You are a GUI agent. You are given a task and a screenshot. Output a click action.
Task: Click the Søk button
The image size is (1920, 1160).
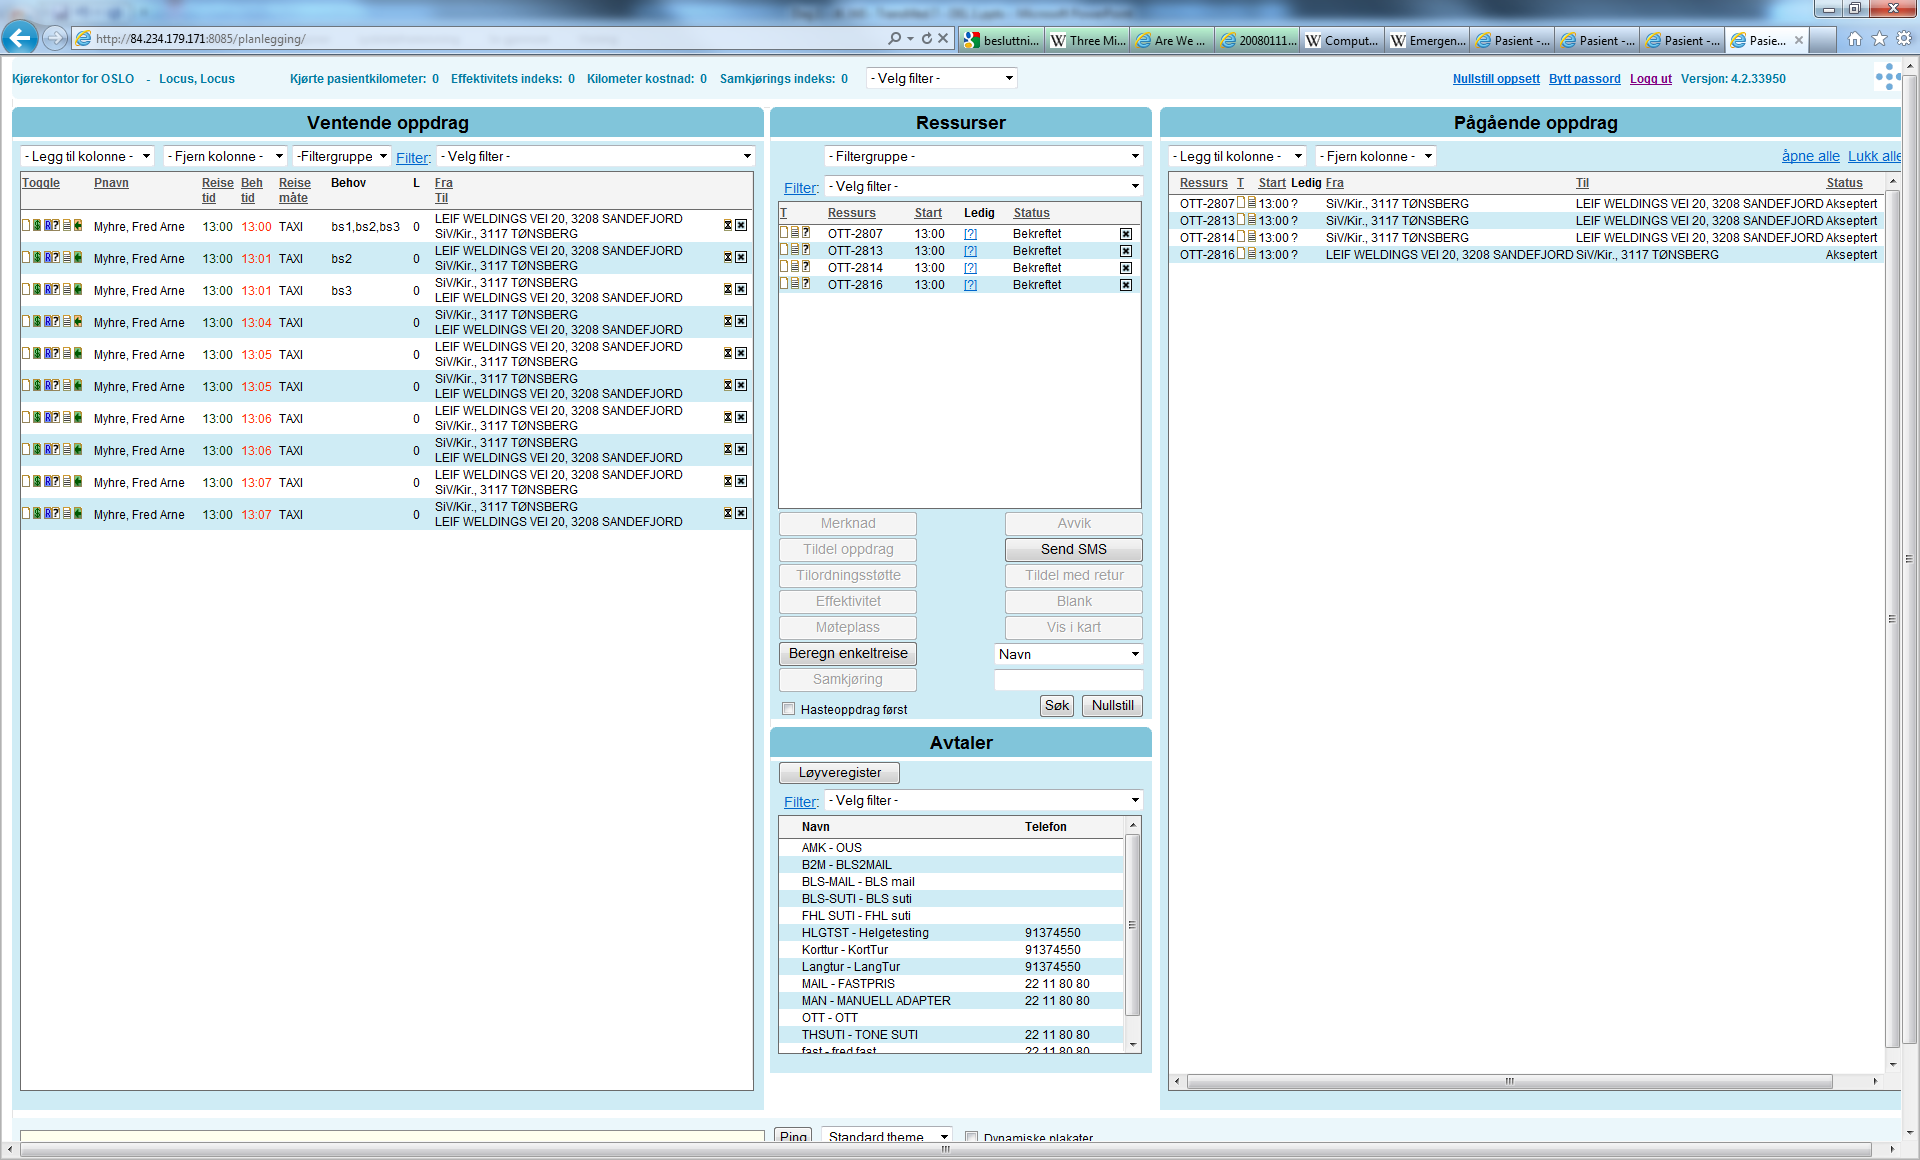[x=1057, y=705]
